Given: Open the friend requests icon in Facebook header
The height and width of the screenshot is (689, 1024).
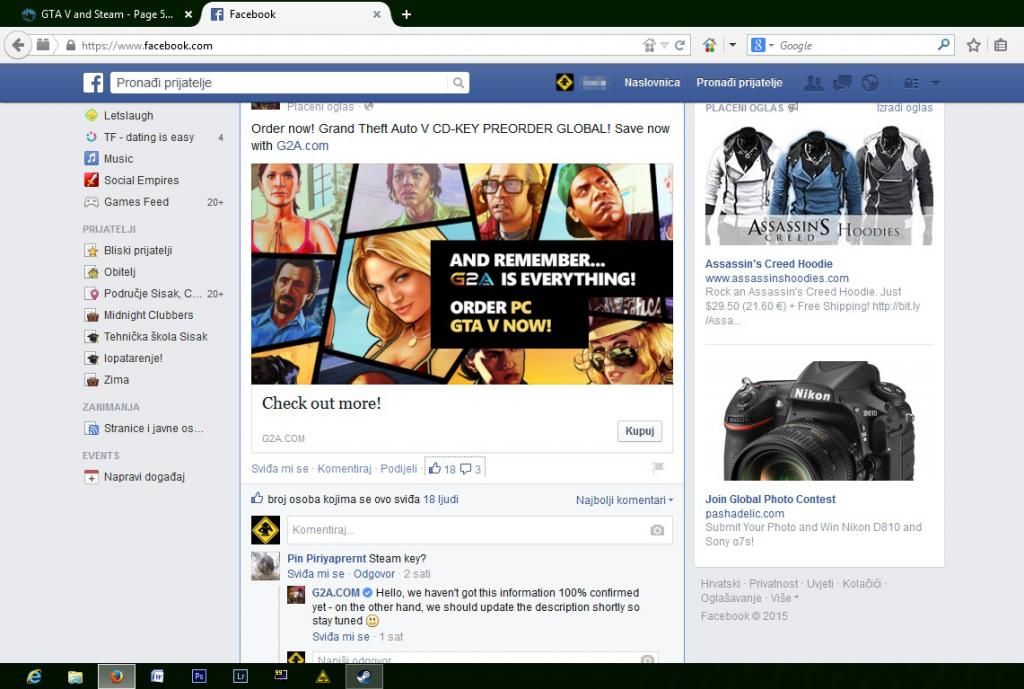Looking at the screenshot, I should (x=814, y=83).
